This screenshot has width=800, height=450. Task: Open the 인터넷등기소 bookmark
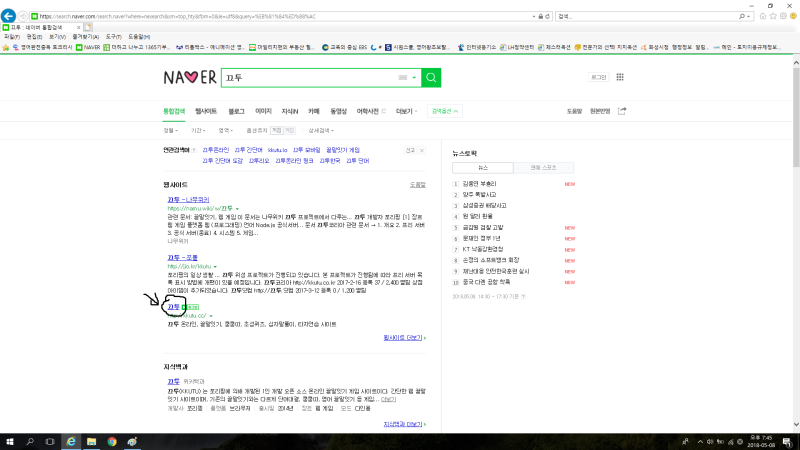pos(477,47)
